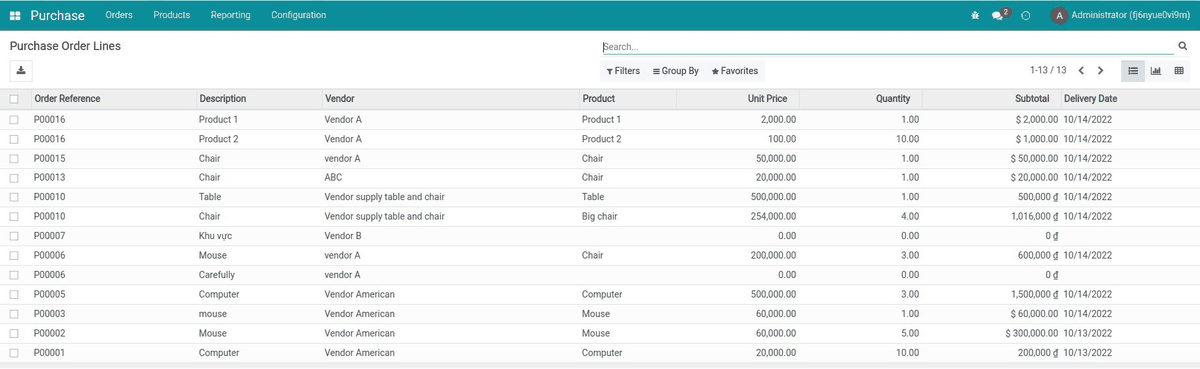Open the apps grid home menu icon

pyautogui.click(x=15, y=15)
